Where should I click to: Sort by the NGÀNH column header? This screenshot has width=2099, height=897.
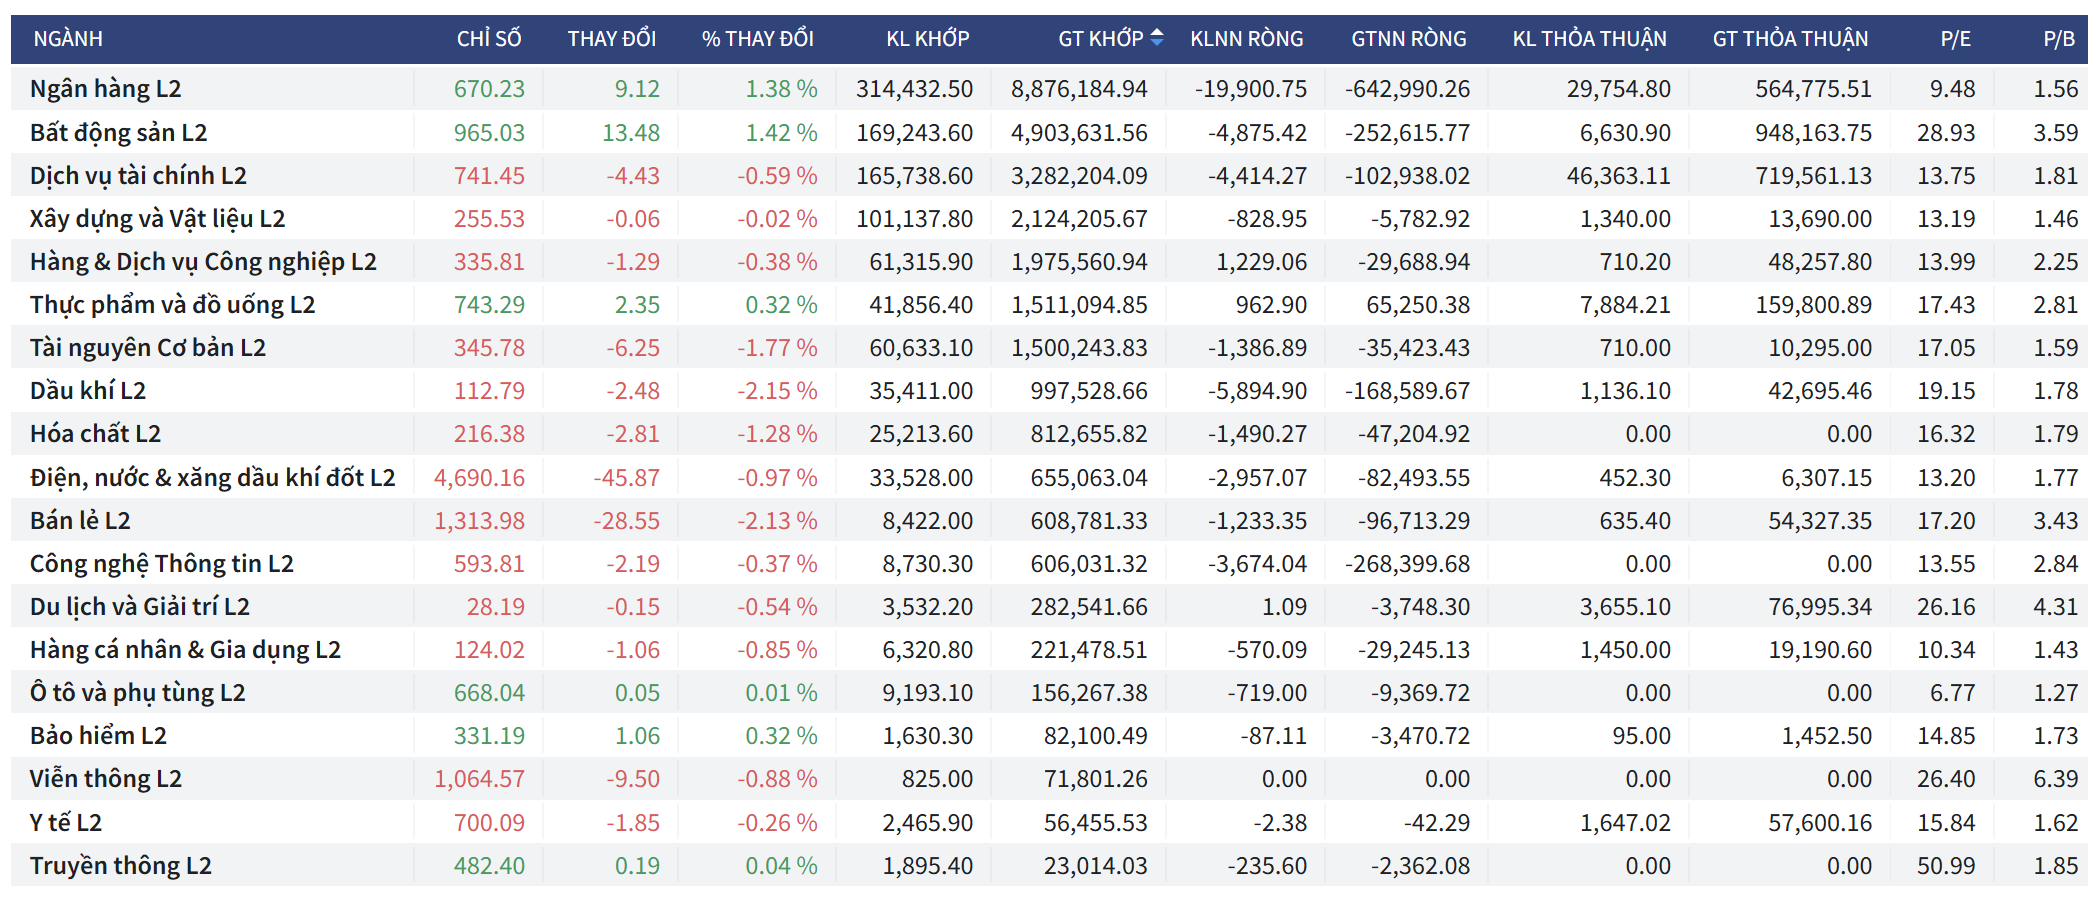point(68,39)
